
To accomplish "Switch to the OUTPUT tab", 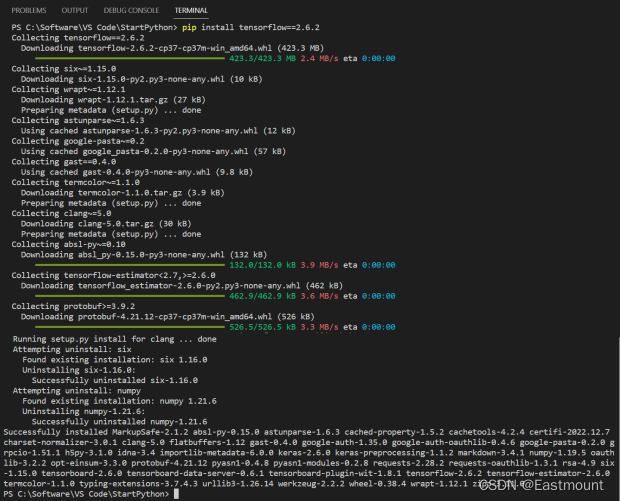I will tap(75, 10).
